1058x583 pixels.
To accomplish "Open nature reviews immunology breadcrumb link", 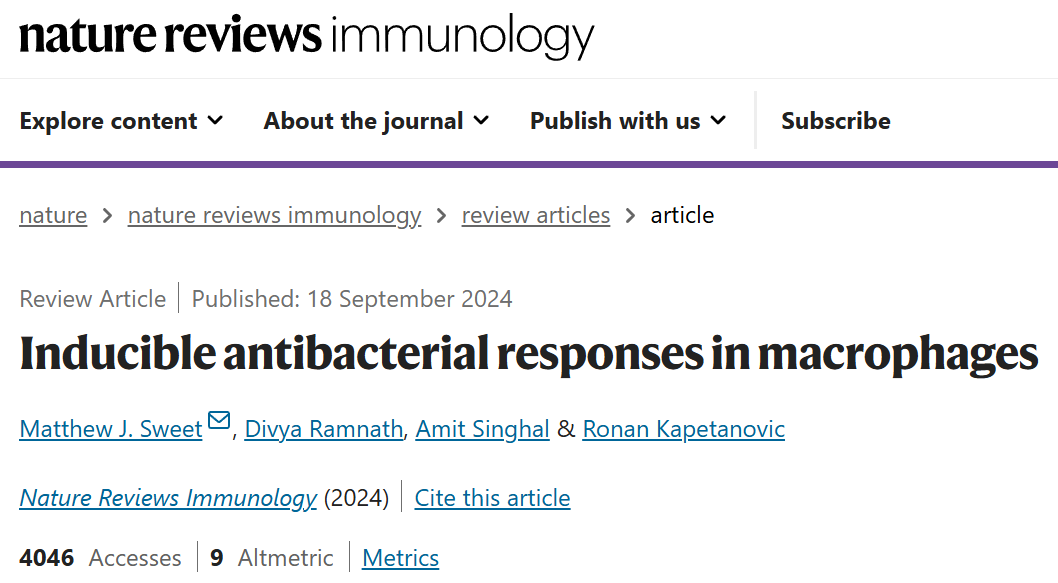I will pos(274,215).
